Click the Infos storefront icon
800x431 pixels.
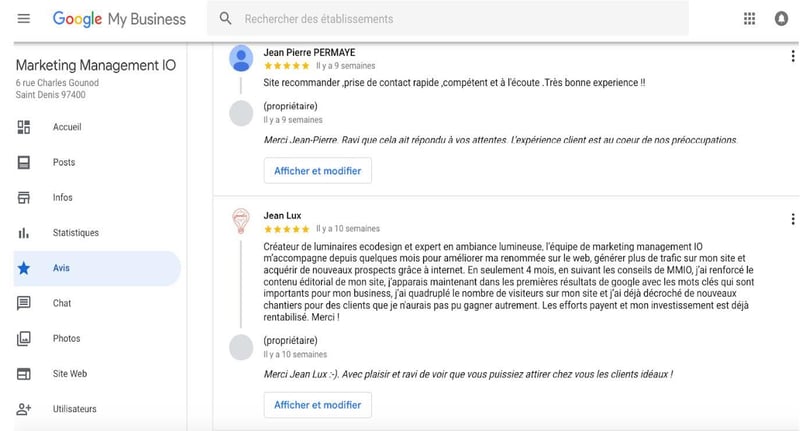tap(24, 197)
